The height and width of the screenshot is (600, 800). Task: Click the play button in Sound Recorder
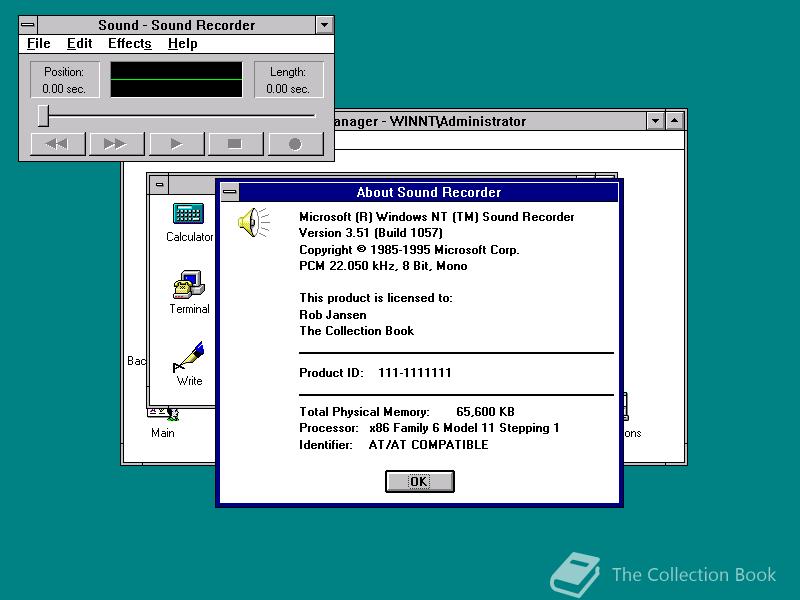click(x=177, y=144)
